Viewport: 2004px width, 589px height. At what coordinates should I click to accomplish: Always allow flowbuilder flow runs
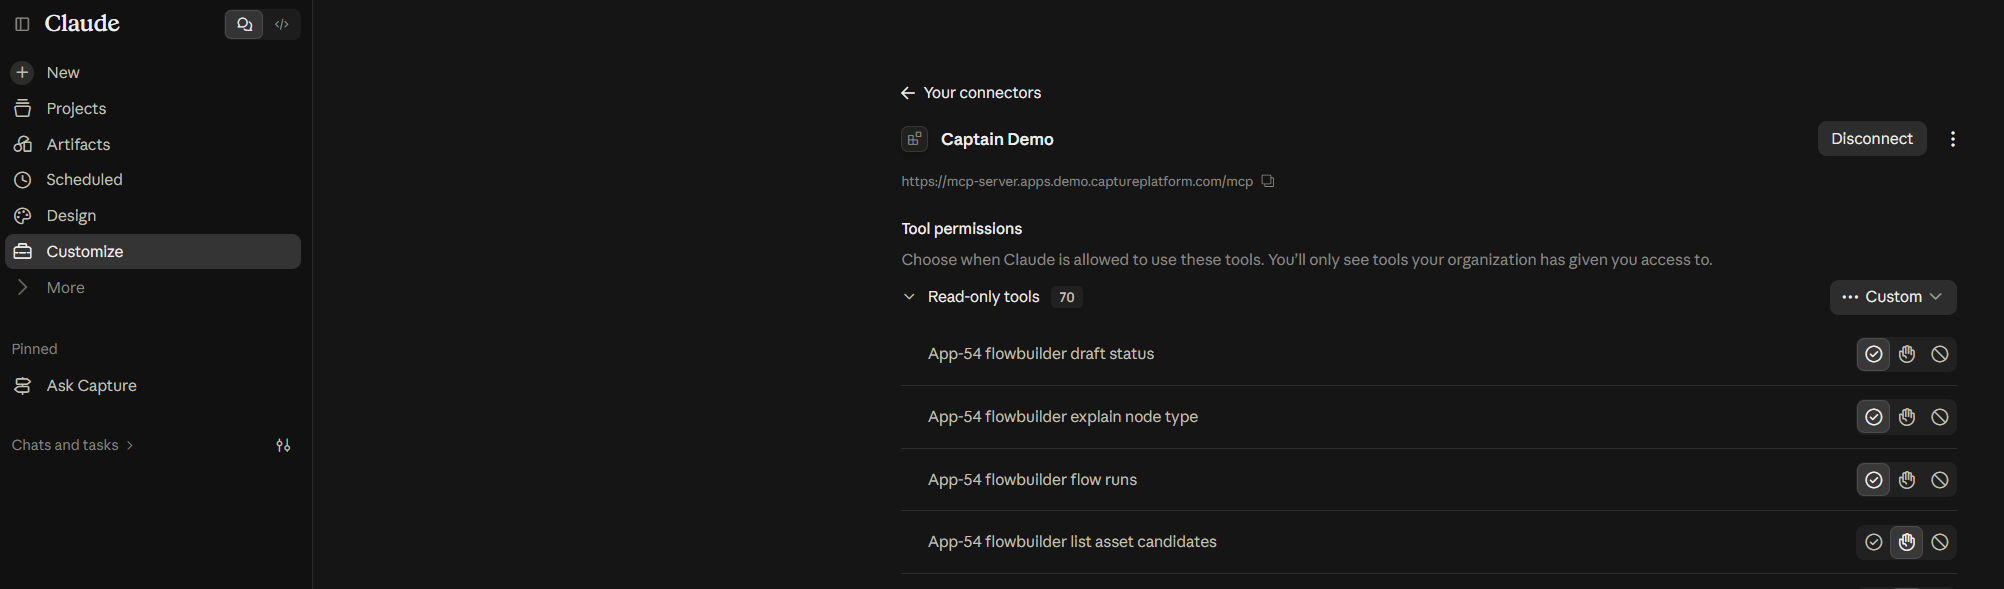pos(1874,480)
